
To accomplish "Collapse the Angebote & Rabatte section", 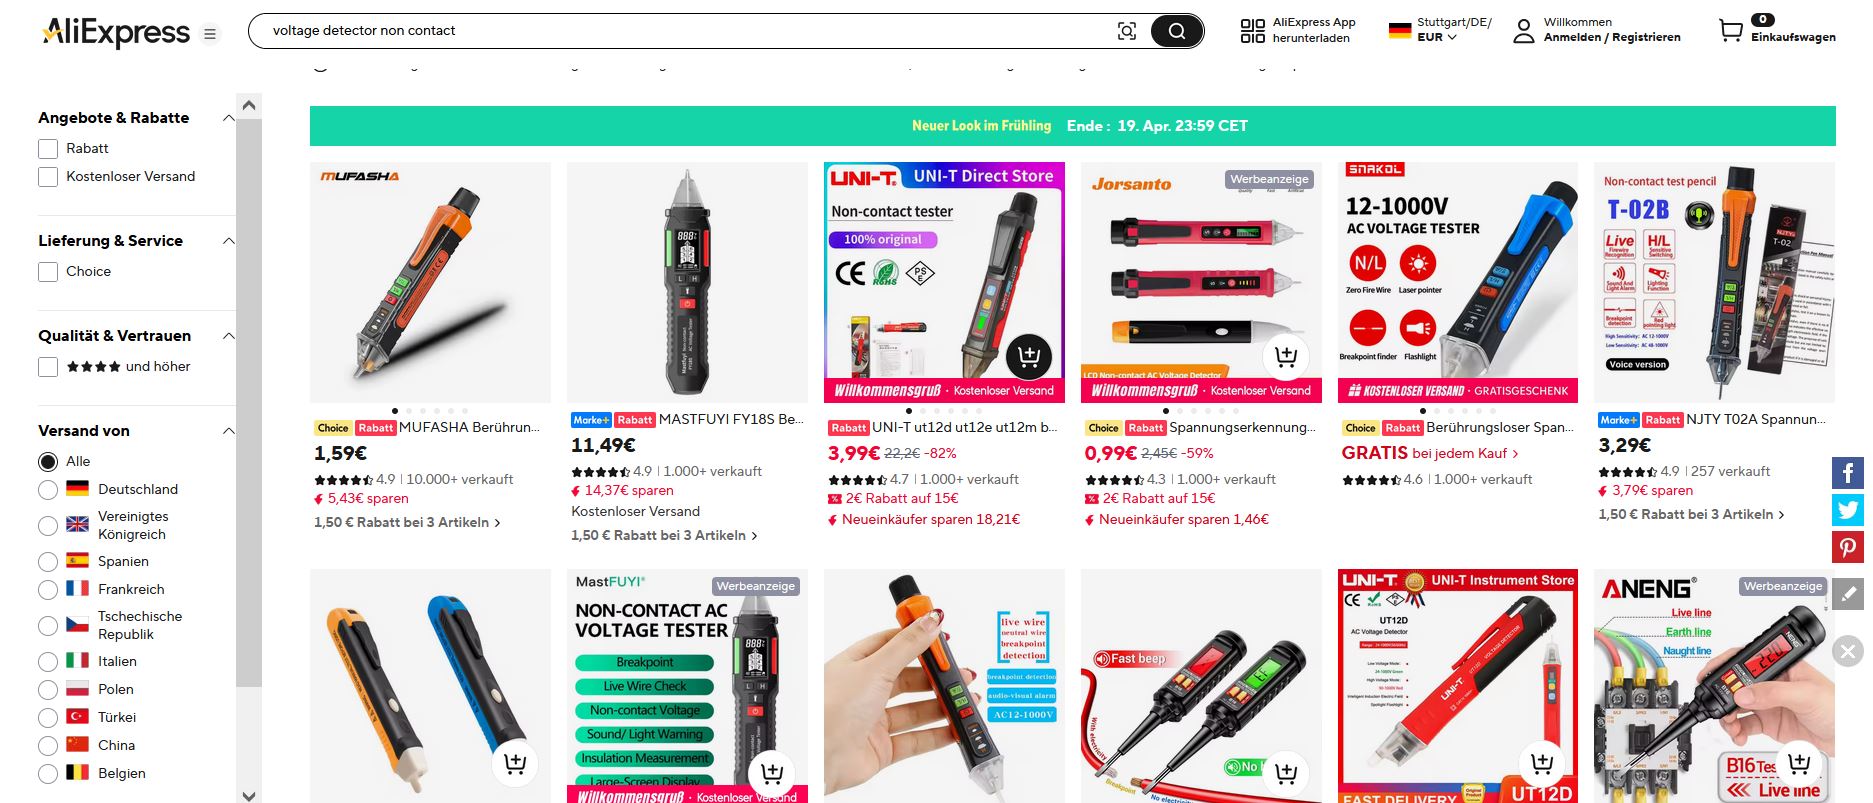I will point(228,118).
